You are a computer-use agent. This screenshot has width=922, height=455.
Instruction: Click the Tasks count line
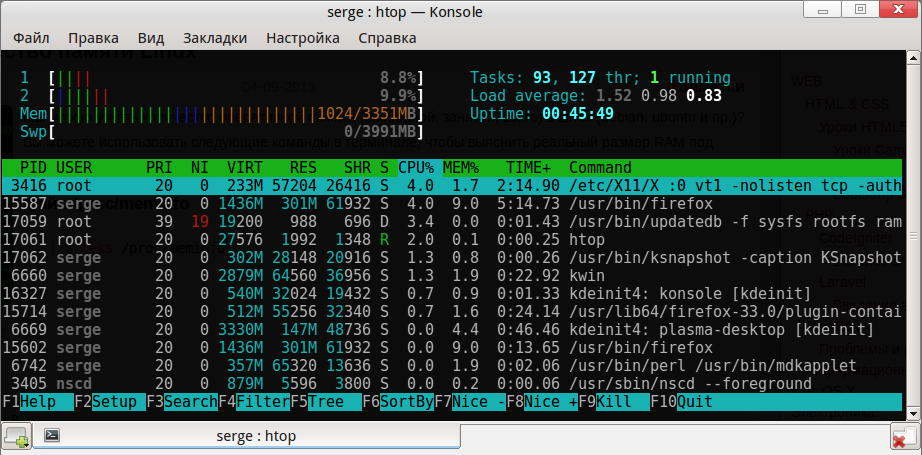tap(600, 78)
